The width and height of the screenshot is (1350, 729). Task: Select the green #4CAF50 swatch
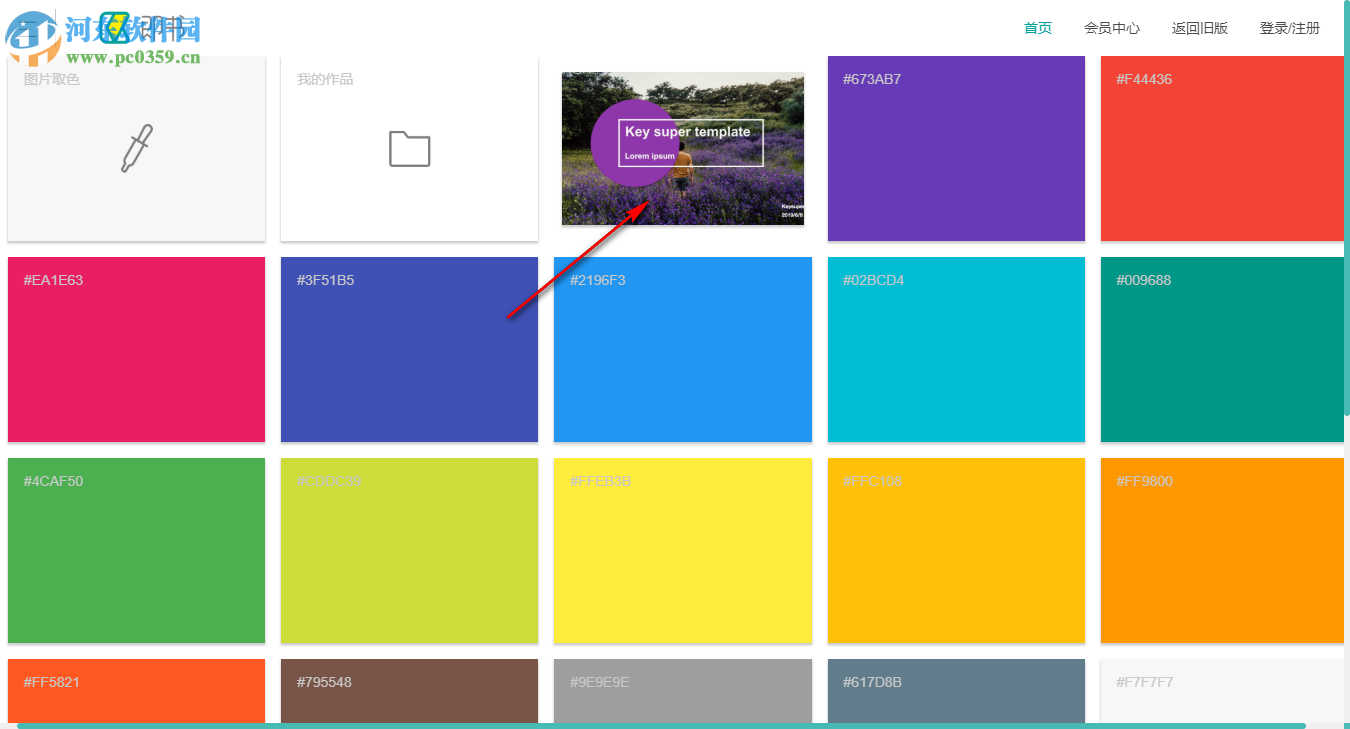[136, 550]
